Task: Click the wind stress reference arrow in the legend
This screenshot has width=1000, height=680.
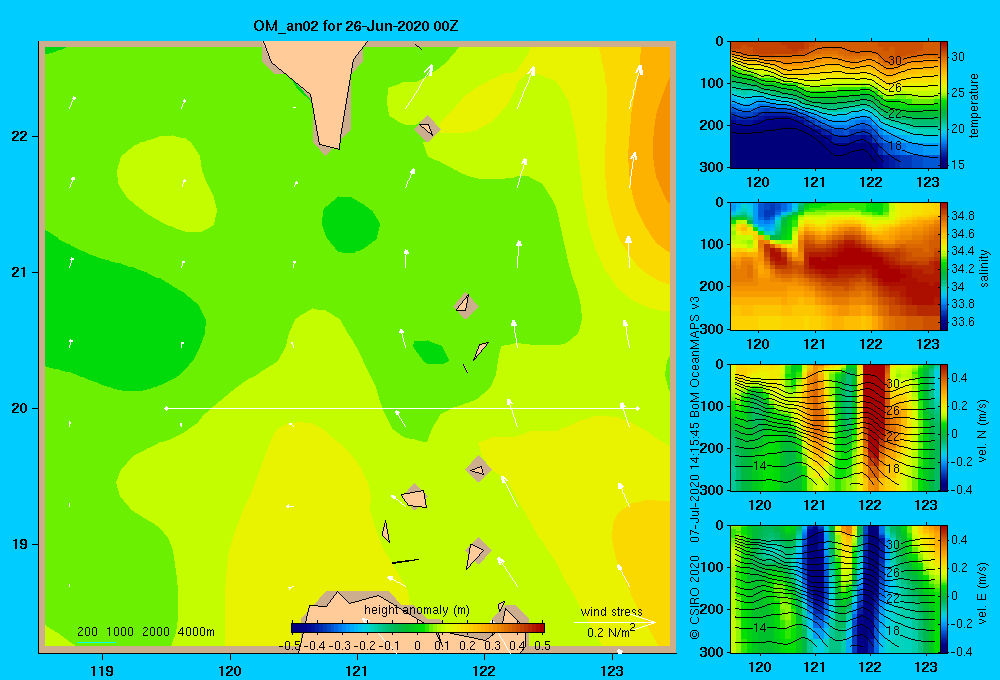Action: (x=615, y=622)
